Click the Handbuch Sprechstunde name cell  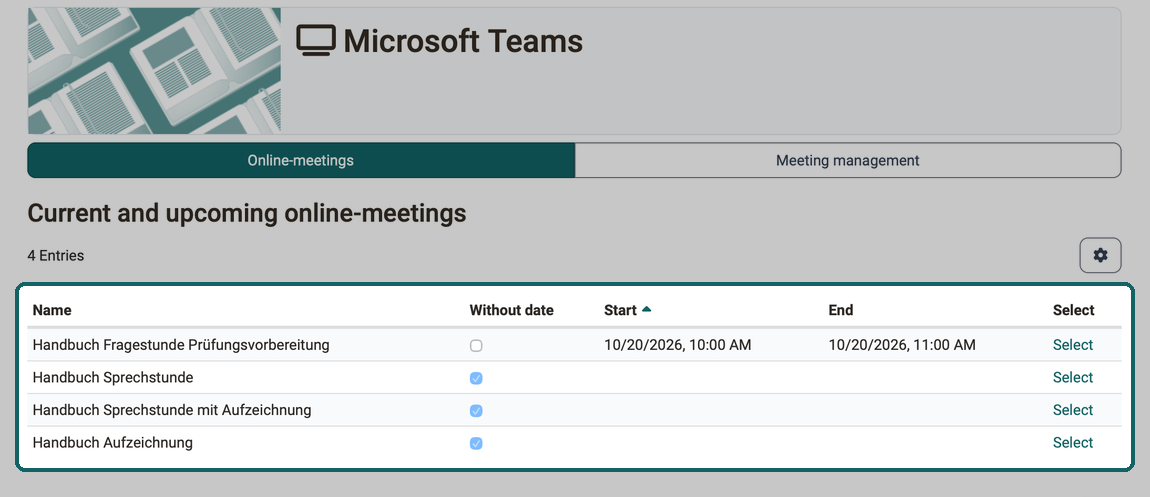coord(113,378)
